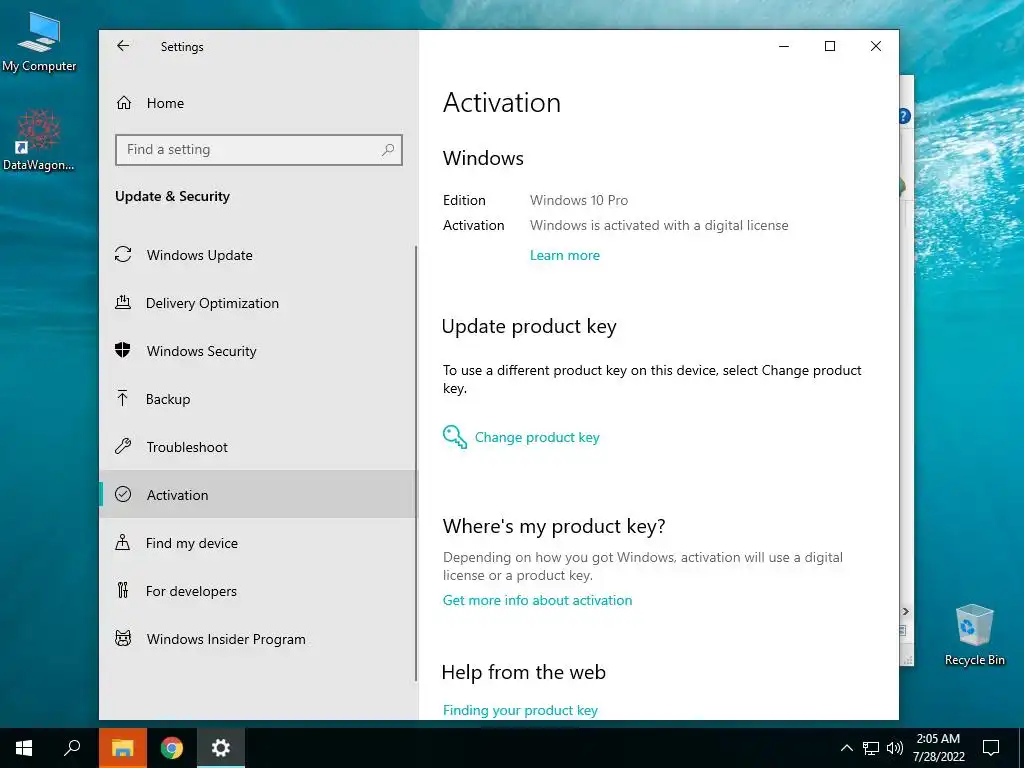This screenshot has width=1024, height=768.
Task: Select the Windows 10 Pro edition text
Action: click(579, 200)
